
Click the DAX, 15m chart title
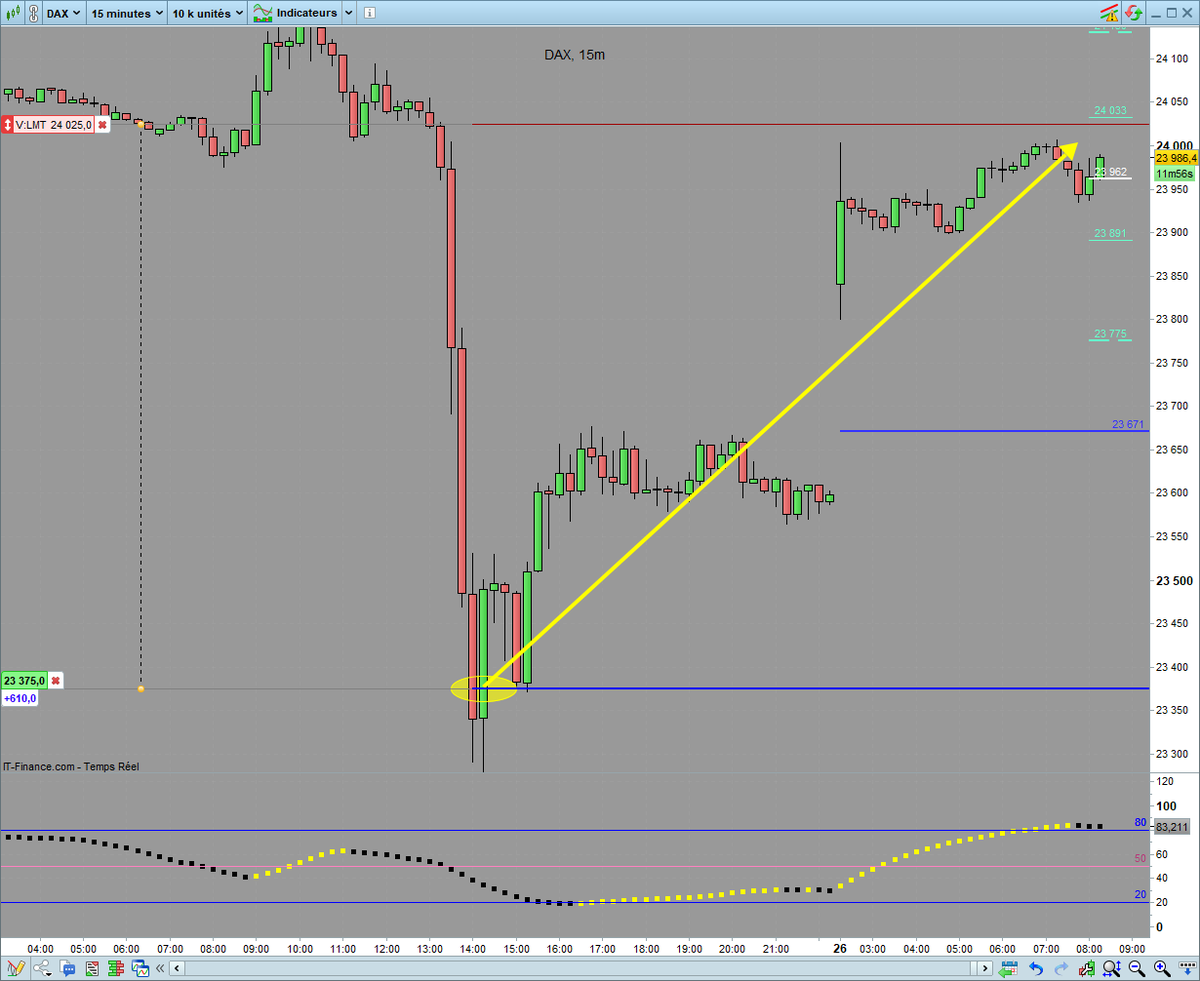(x=574, y=55)
